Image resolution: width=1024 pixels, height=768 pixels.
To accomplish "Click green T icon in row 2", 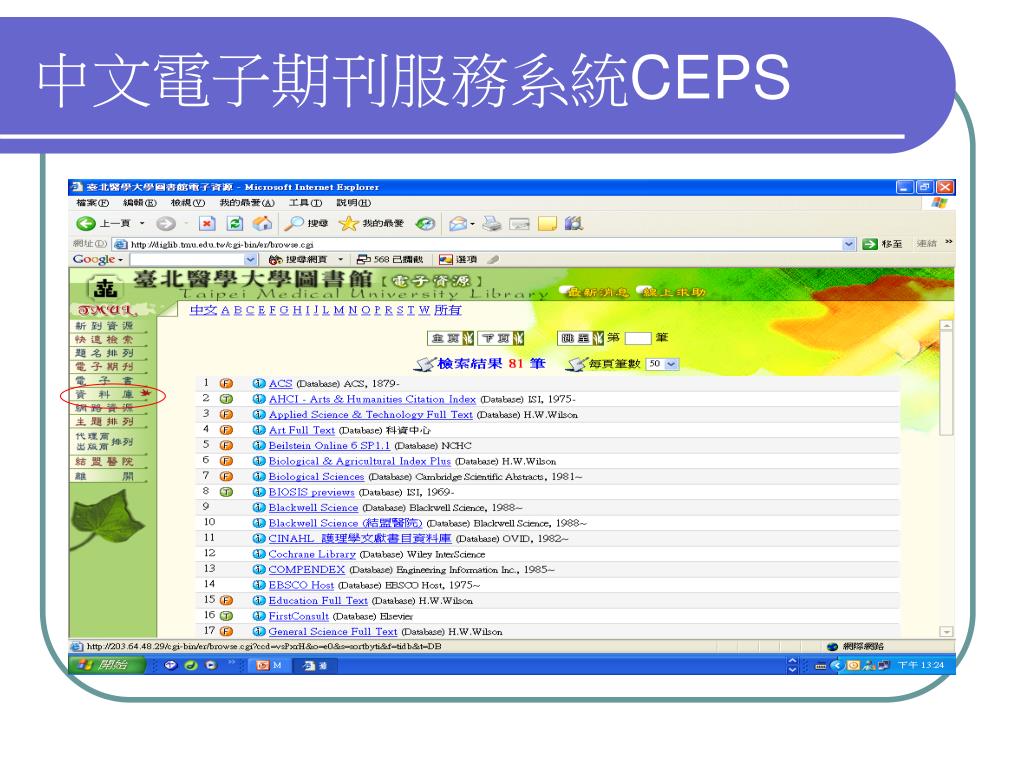I will 226,399.
